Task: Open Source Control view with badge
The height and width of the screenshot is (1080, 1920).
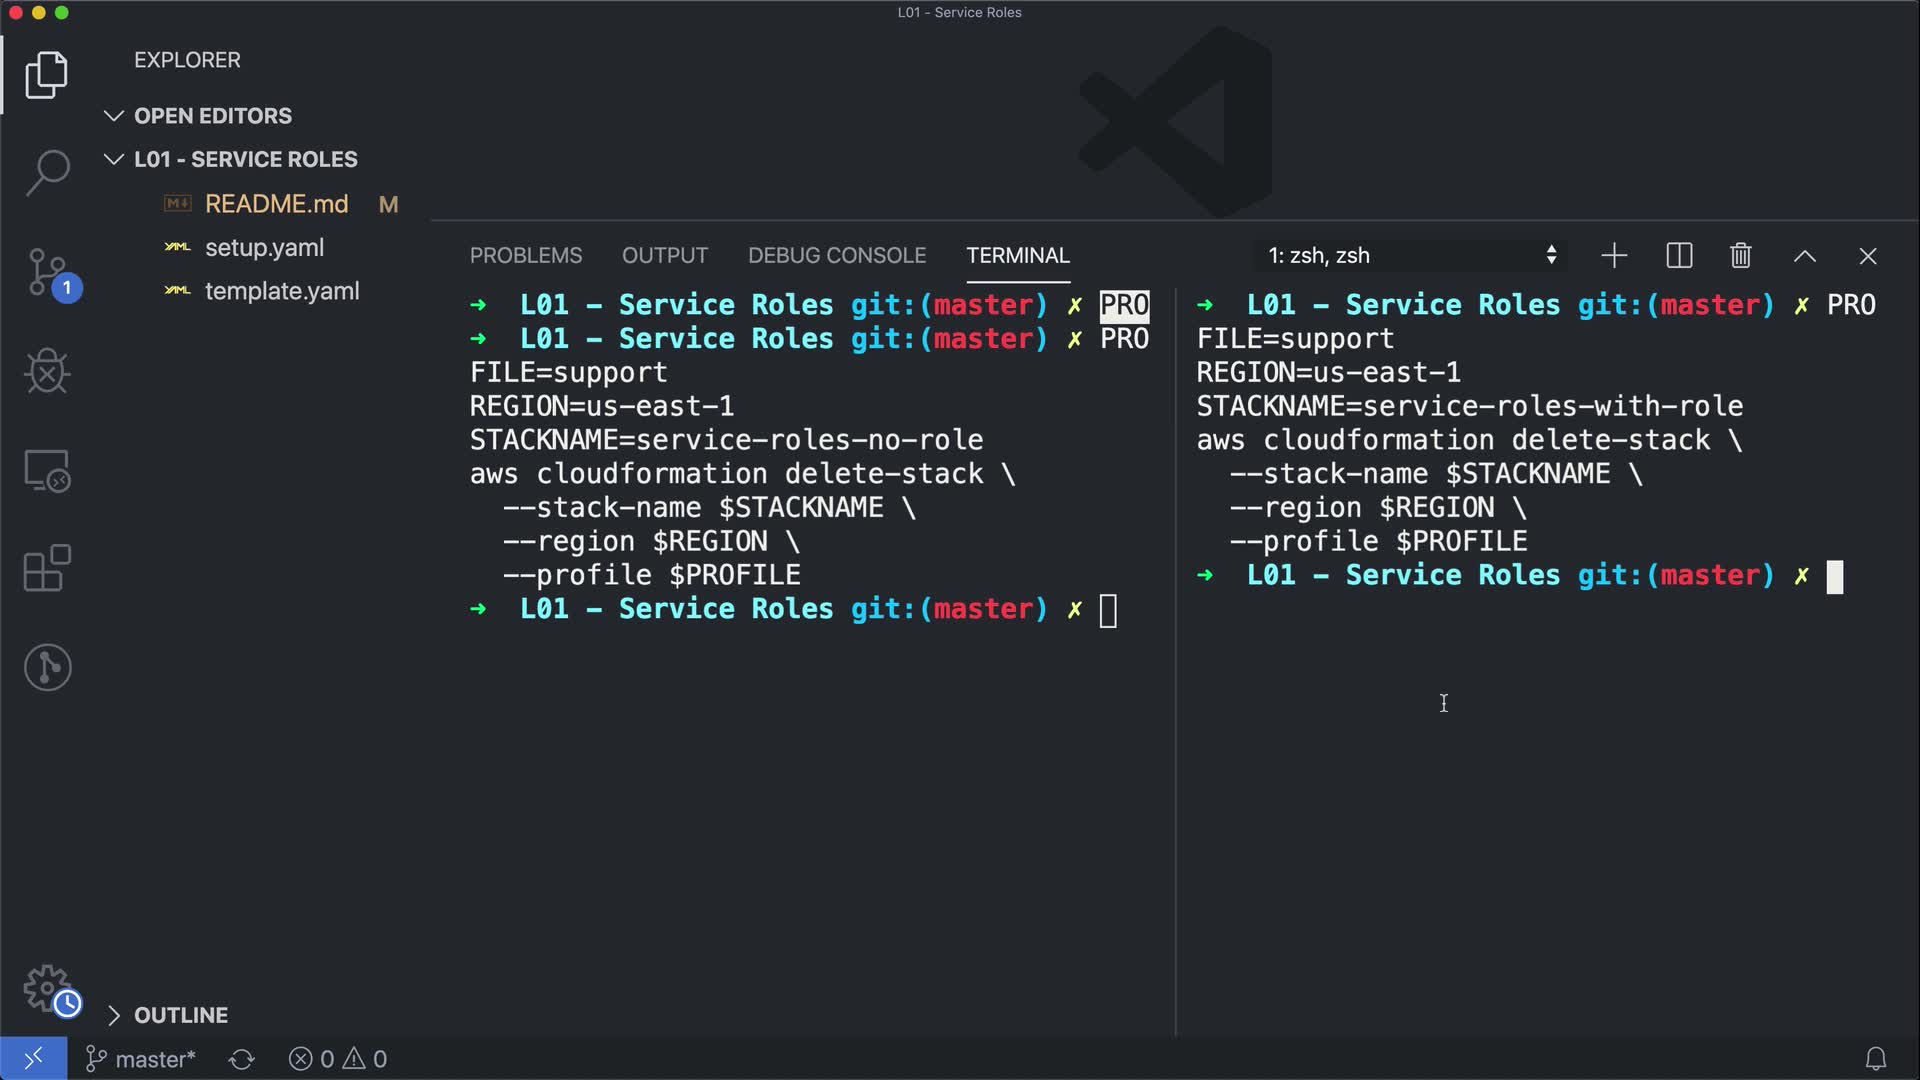Action: pos(47,272)
